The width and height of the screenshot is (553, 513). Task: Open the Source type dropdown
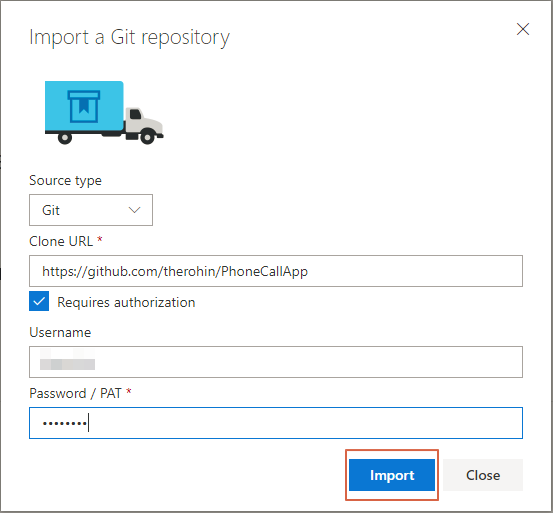pos(91,210)
